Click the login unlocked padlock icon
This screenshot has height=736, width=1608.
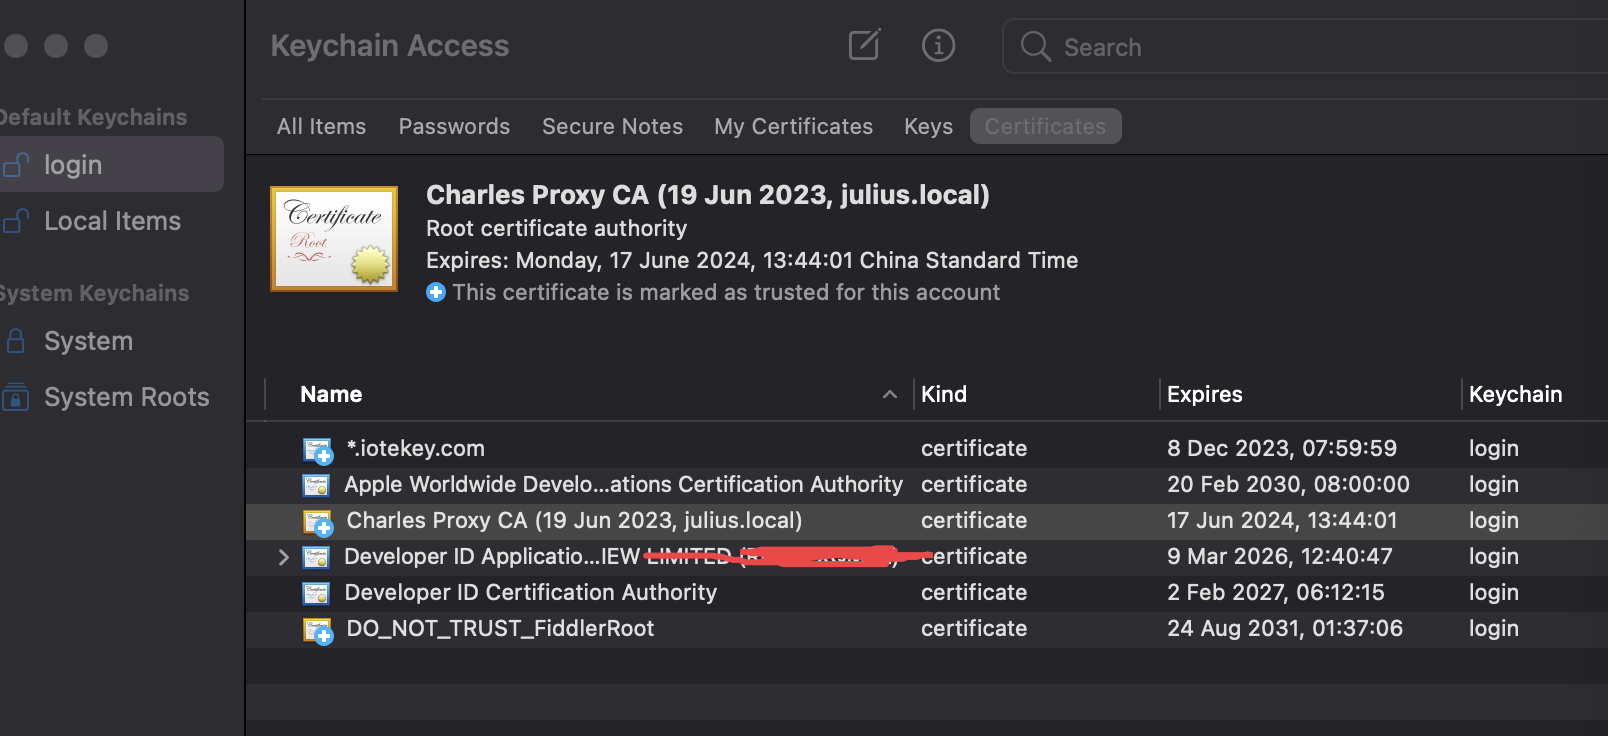[16, 164]
